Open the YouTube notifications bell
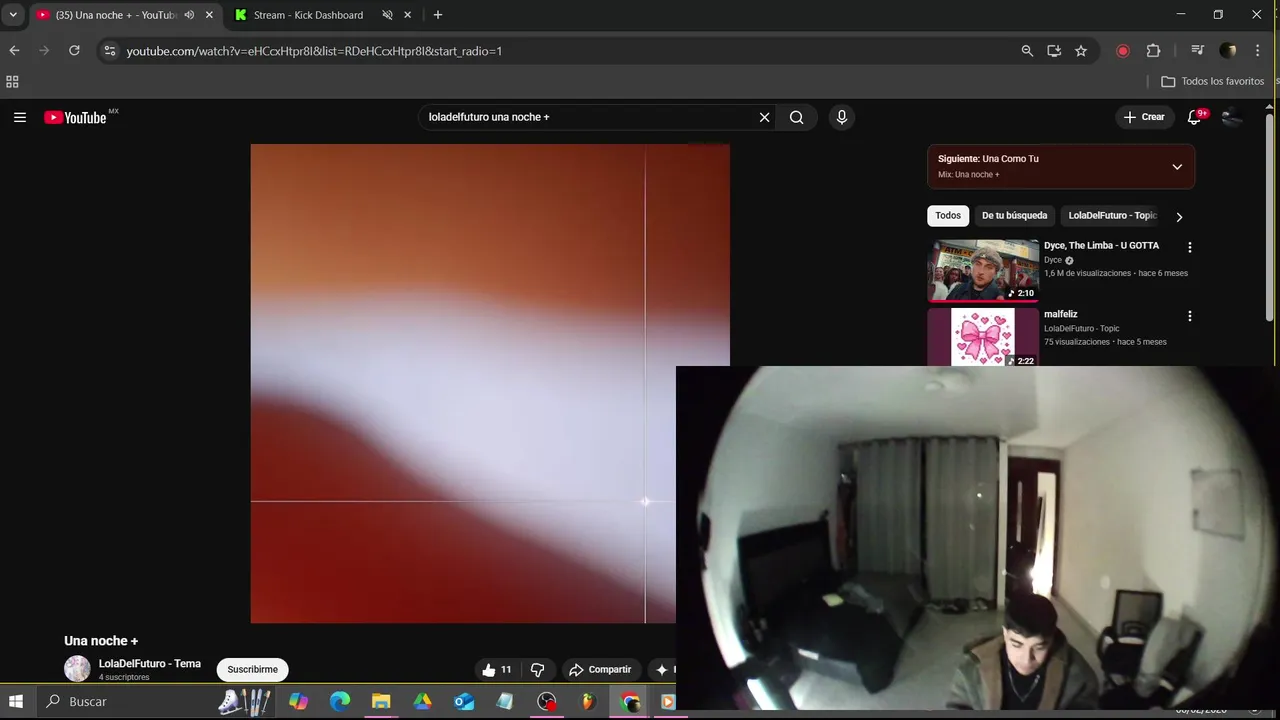 click(1194, 117)
